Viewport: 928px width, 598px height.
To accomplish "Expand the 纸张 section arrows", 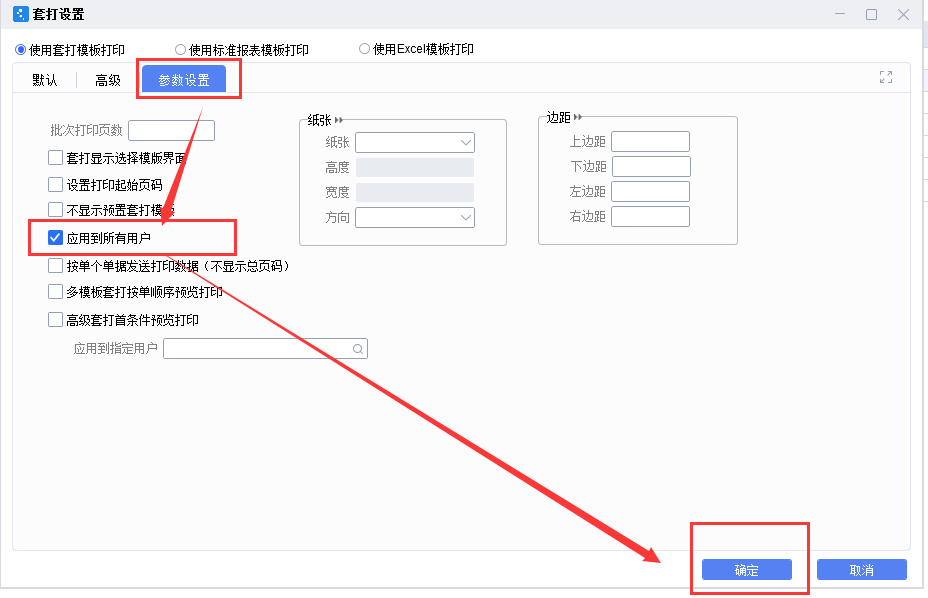I will coord(339,120).
